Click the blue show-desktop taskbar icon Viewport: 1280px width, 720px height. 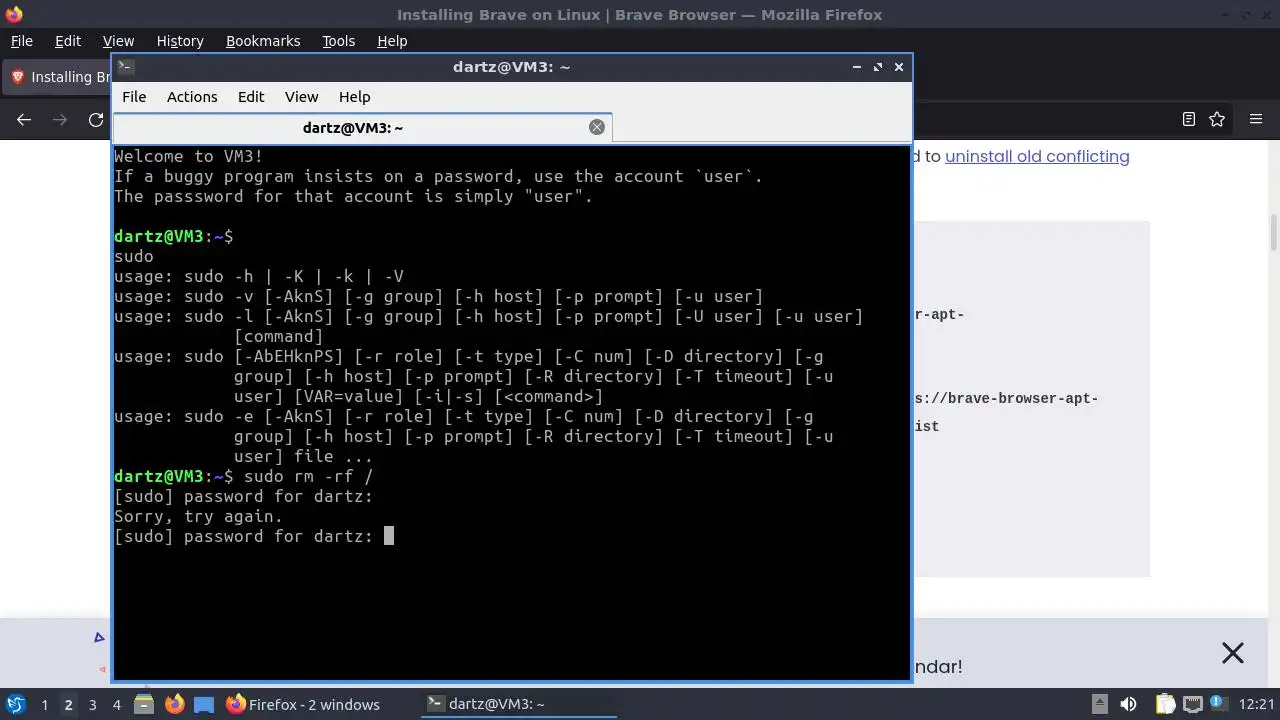click(x=204, y=704)
